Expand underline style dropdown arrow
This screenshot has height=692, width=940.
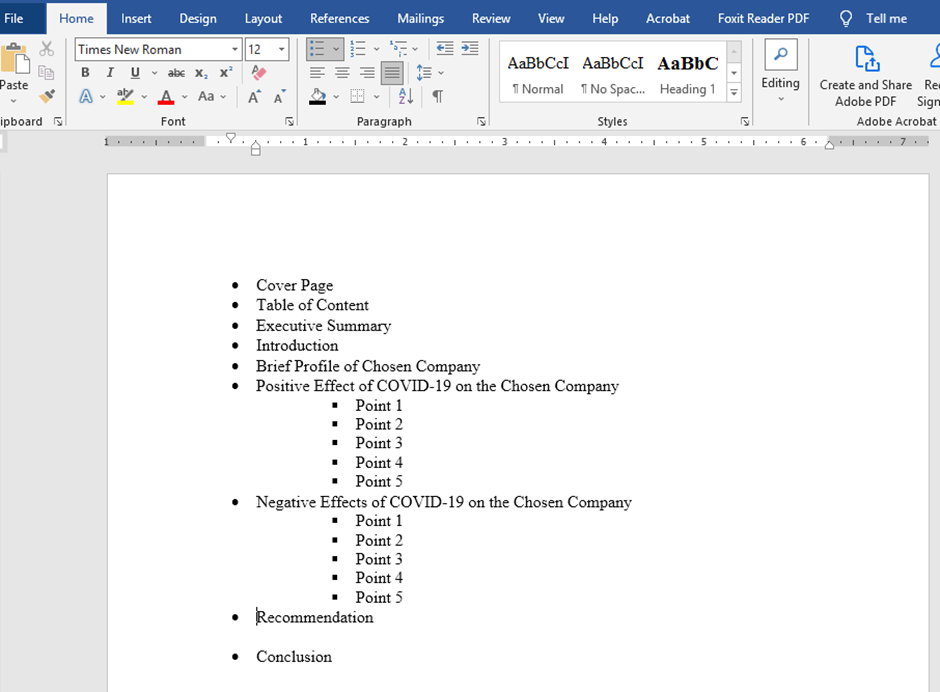[154, 73]
